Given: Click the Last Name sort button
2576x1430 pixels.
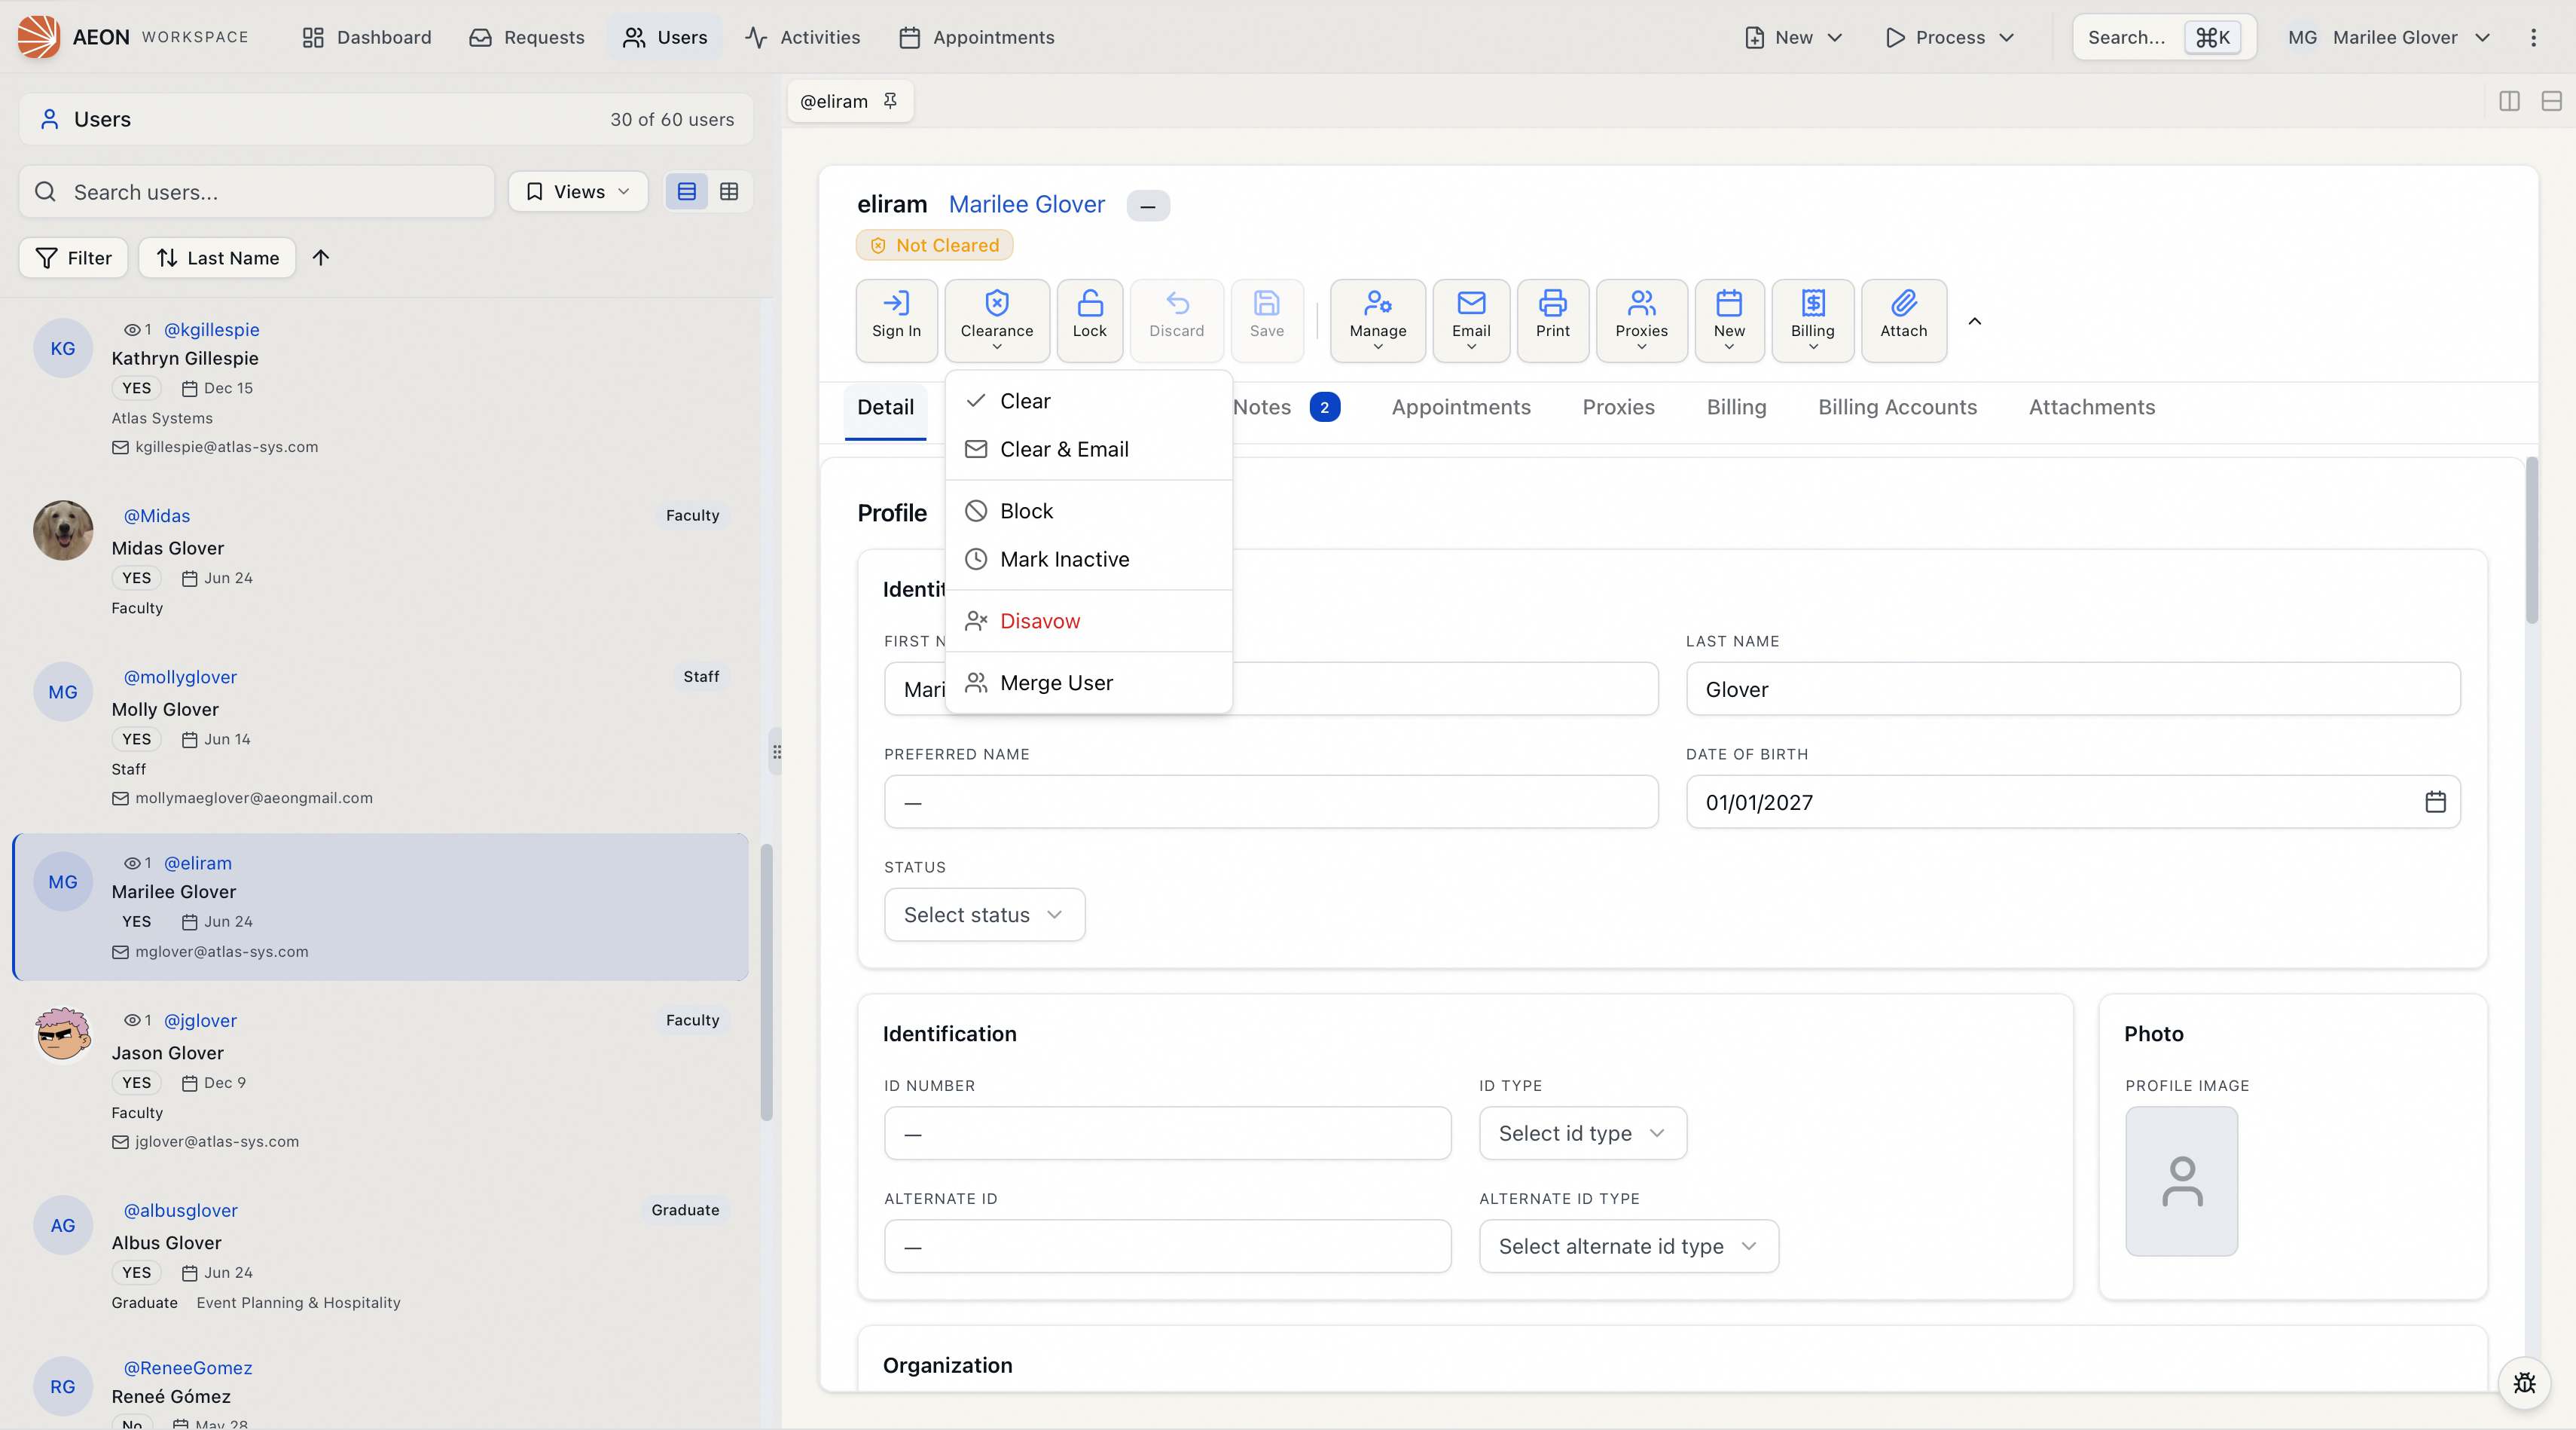Looking at the screenshot, I should point(217,258).
